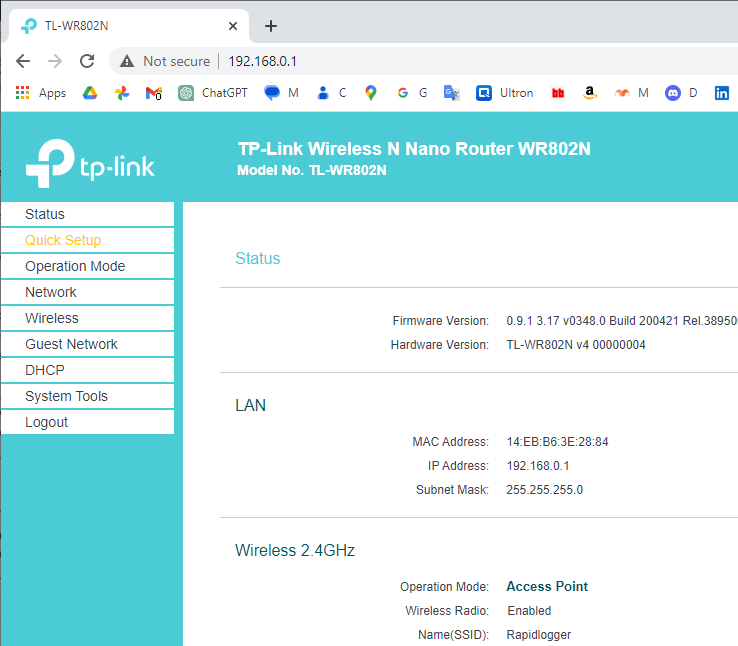This screenshot has height=646, width=738.
Task: Click the Subnet Mask label
Action: click(x=452, y=490)
